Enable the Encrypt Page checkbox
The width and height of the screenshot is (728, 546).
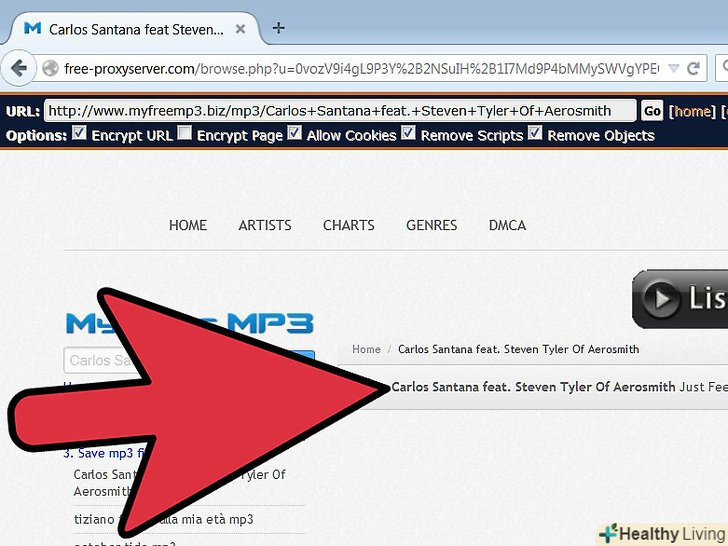point(185,133)
